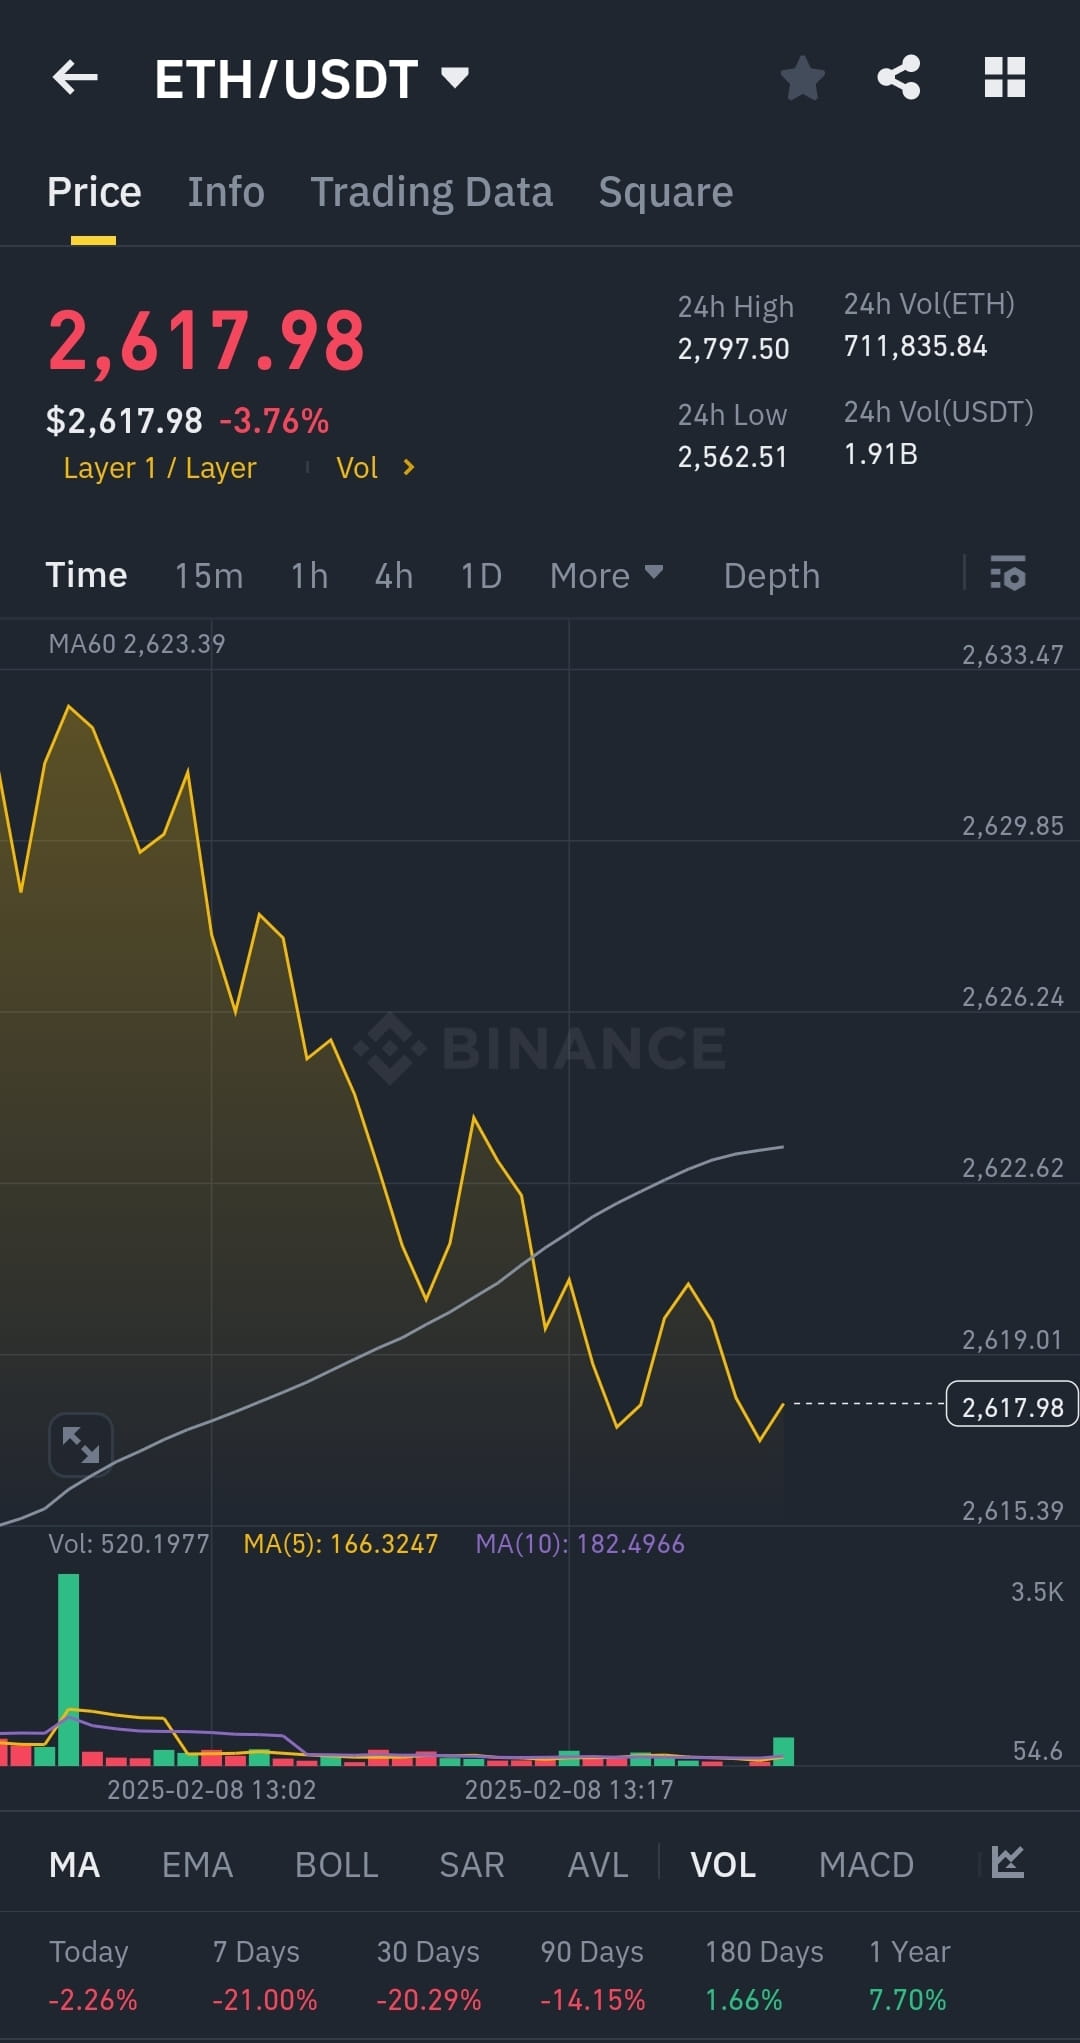The width and height of the screenshot is (1080, 2043).
Task: Add ETH/USDT to favorites with star
Action: click(x=802, y=78)
